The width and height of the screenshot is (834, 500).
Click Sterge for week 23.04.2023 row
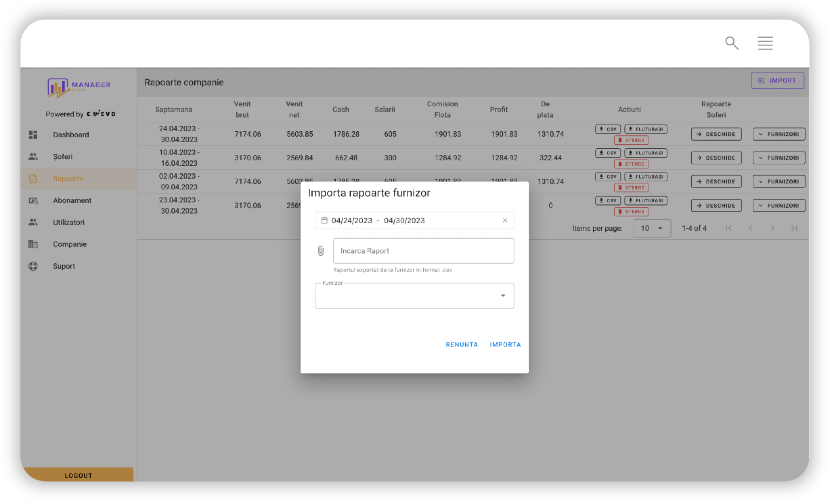[631, 212]
